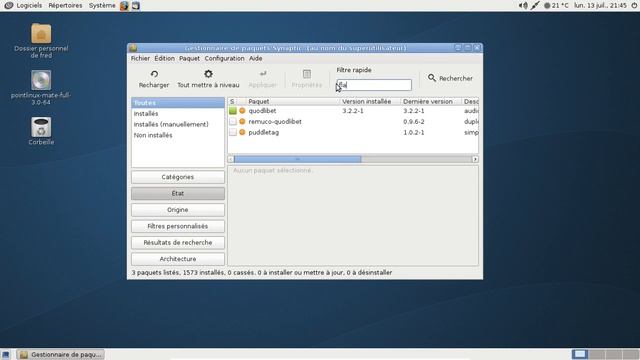The width and height of the screenshot is (640, 360).
Task: Click the right arrow of package list scrollbar
Action: pos(475,159)
